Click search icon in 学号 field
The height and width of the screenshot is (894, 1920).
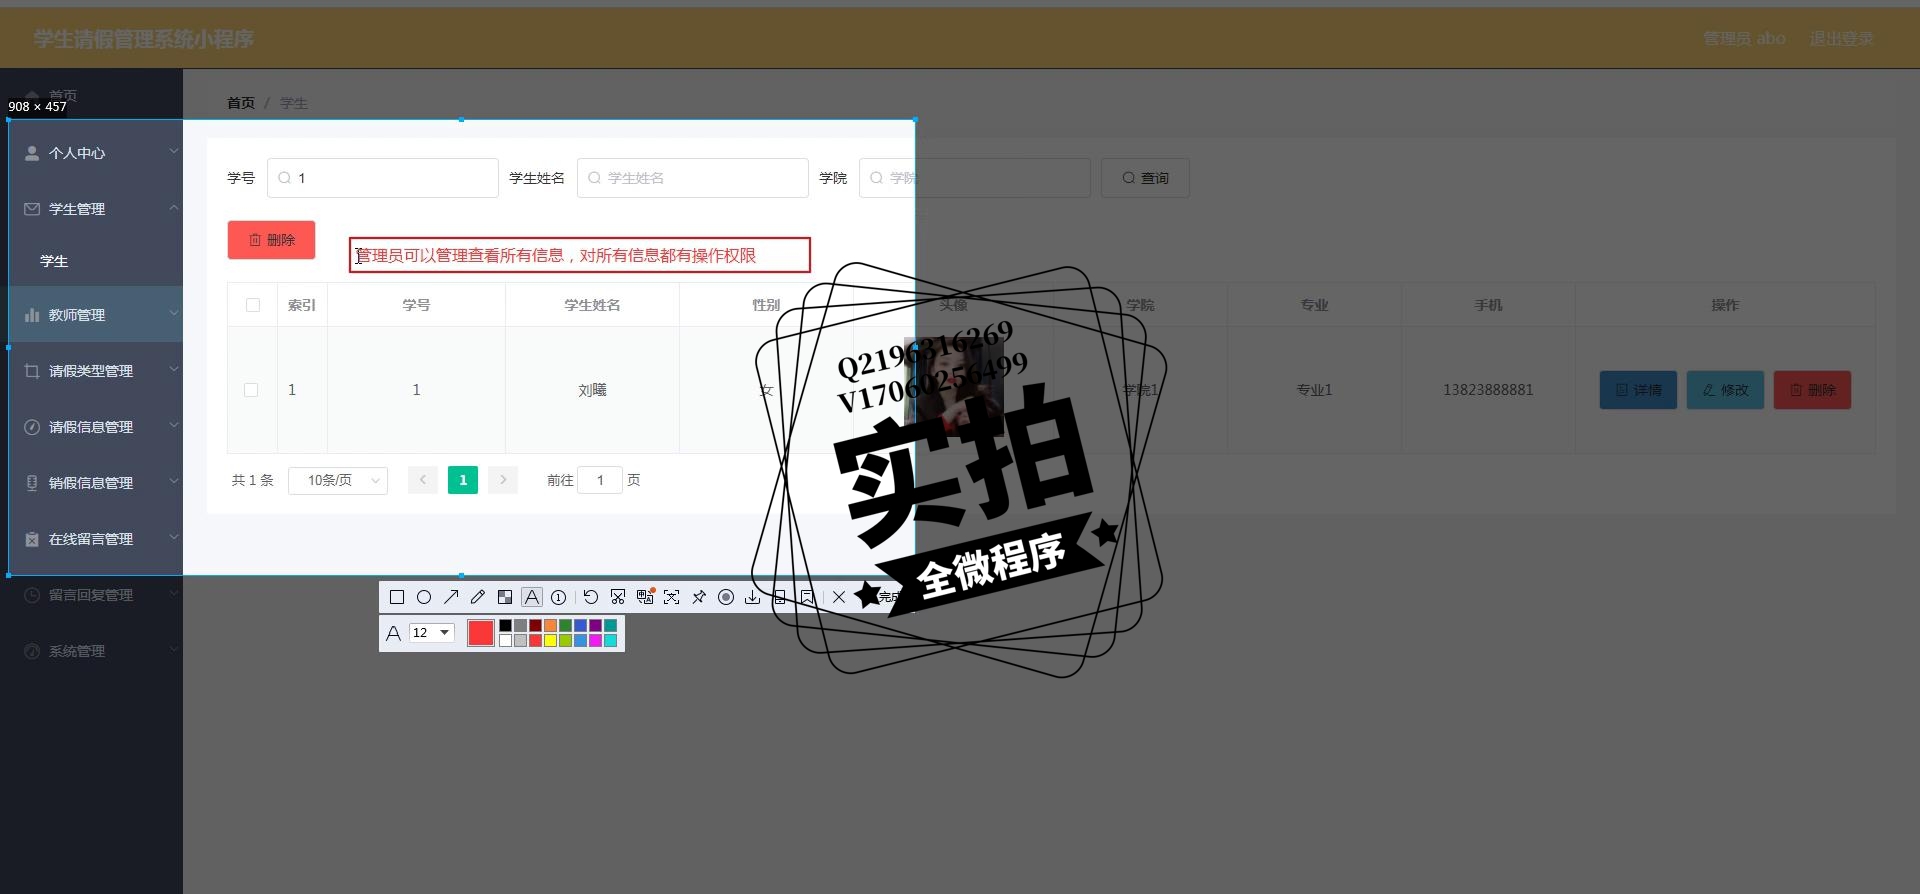pos(285,178)
